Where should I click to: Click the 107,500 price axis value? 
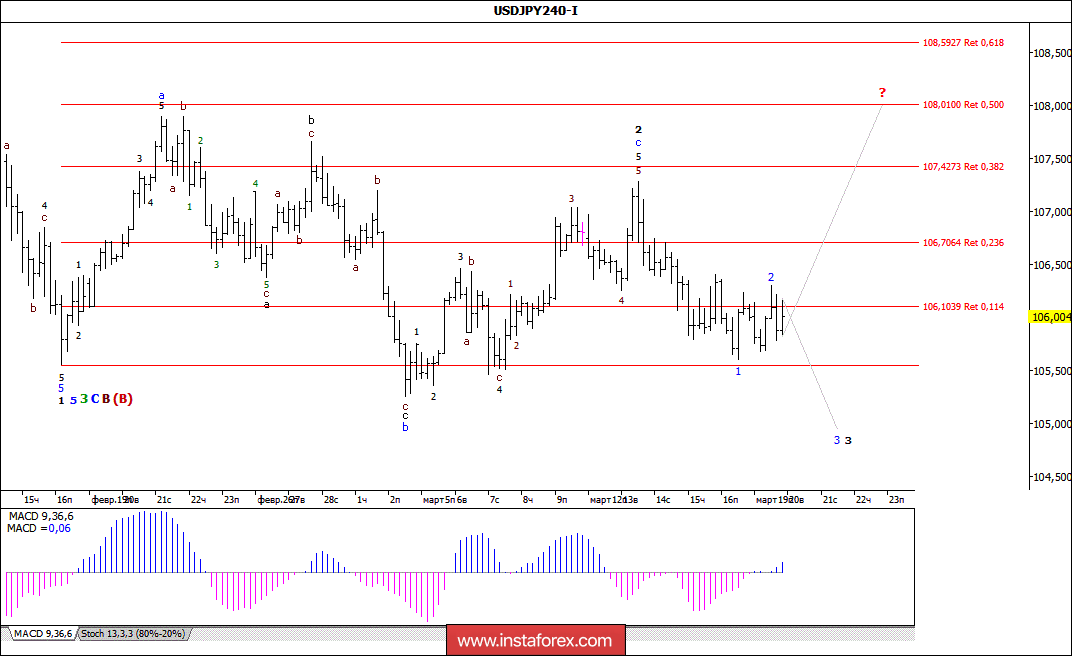point(1051,159)
